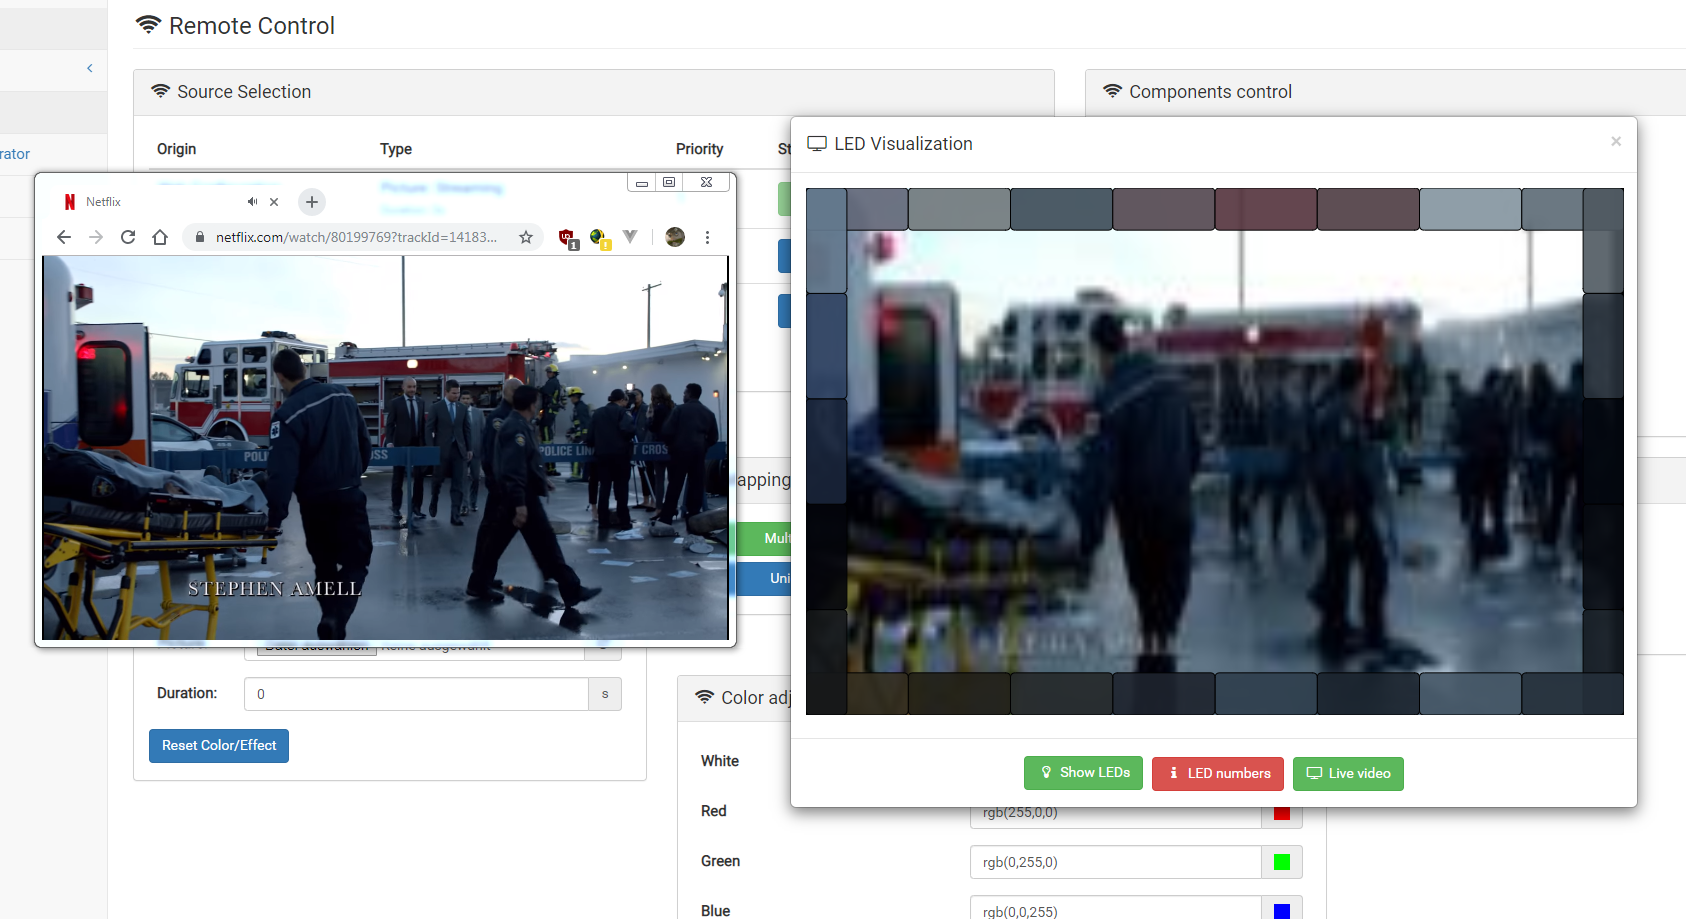Minimize the Netflix browser window
This screenshot has height=919, width=1686.
[x=641, y=182]
